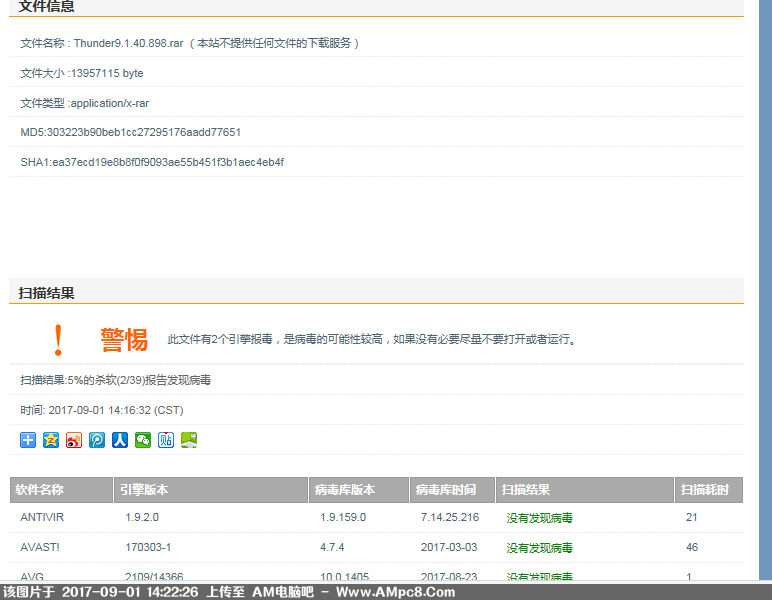This screenshot has width=772, height=600.
Task: Share via Tencent Weibo icon
Action: pyautogui.click(x=97, y=440)
